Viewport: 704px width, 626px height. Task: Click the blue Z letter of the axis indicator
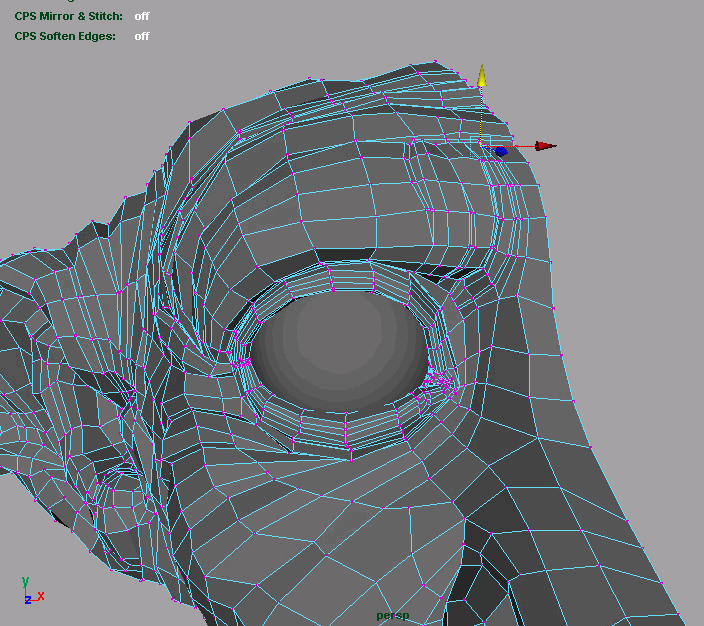coord(28,600)
